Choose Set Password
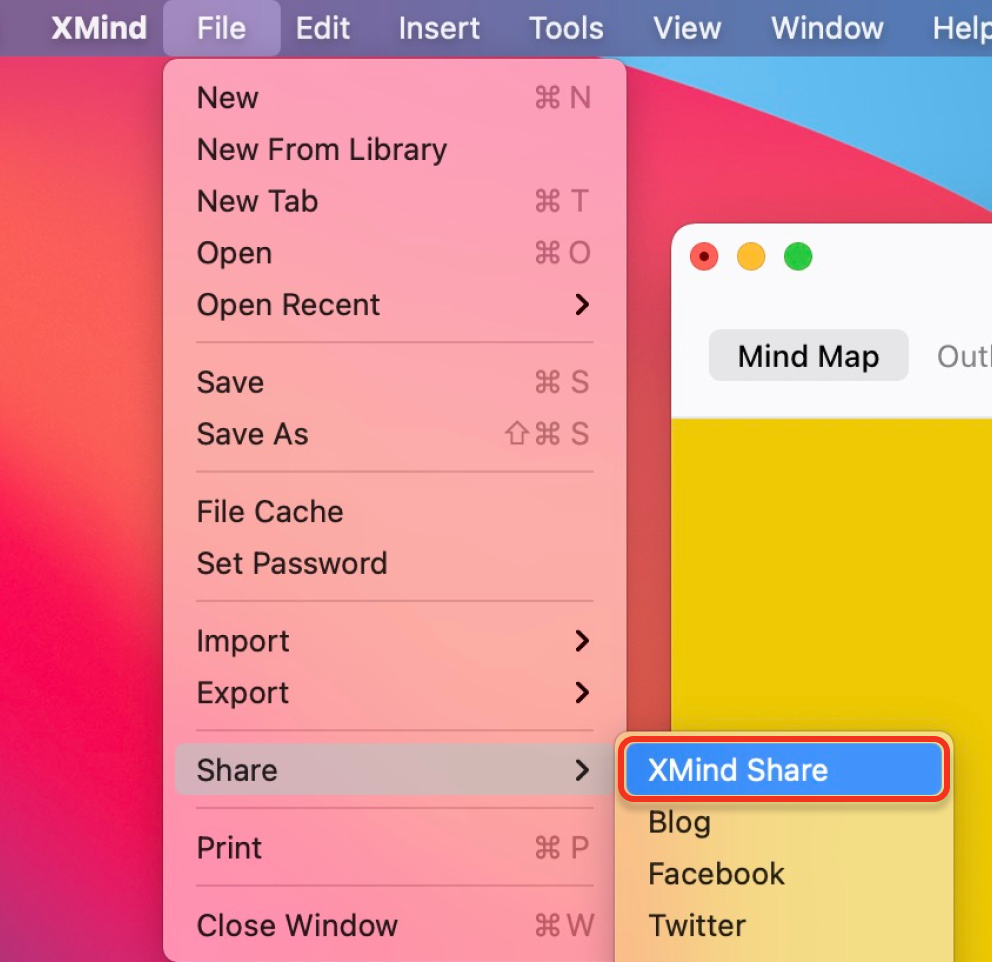Image resolution: width=992 pixels, height=962 pixels. (x=395, y=564)
